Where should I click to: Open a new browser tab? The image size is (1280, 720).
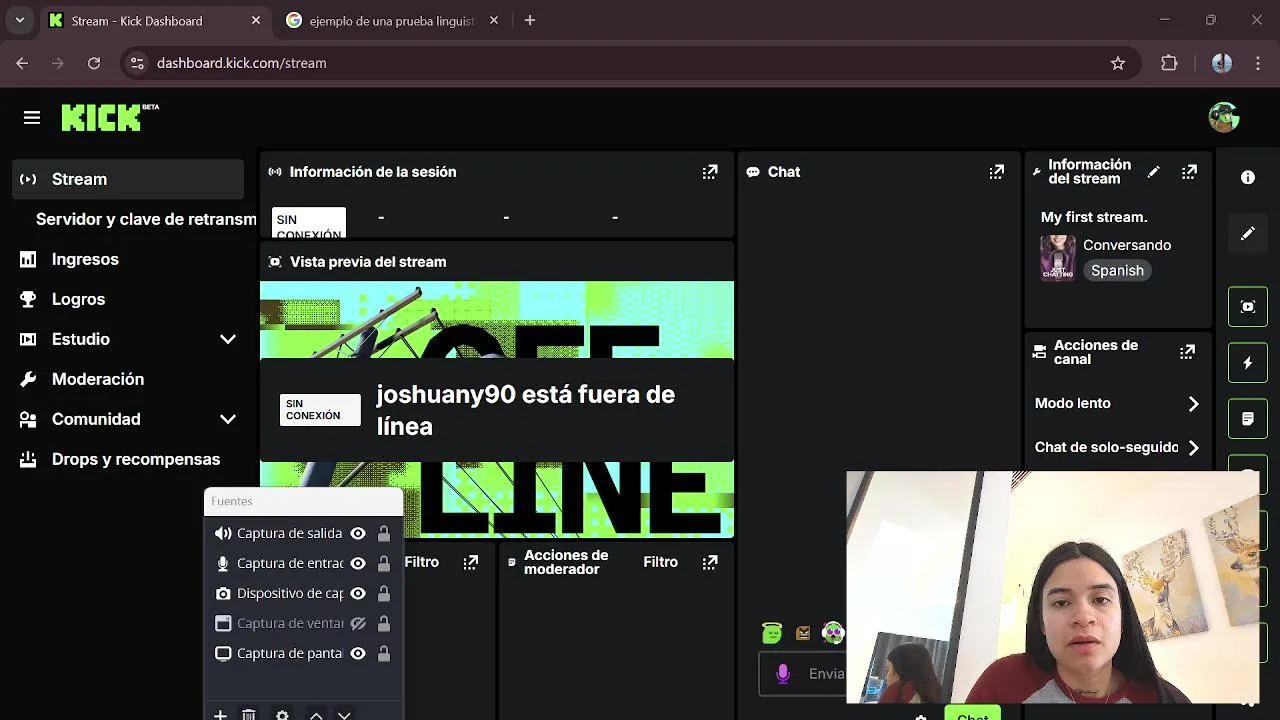[x=530, y=20]
